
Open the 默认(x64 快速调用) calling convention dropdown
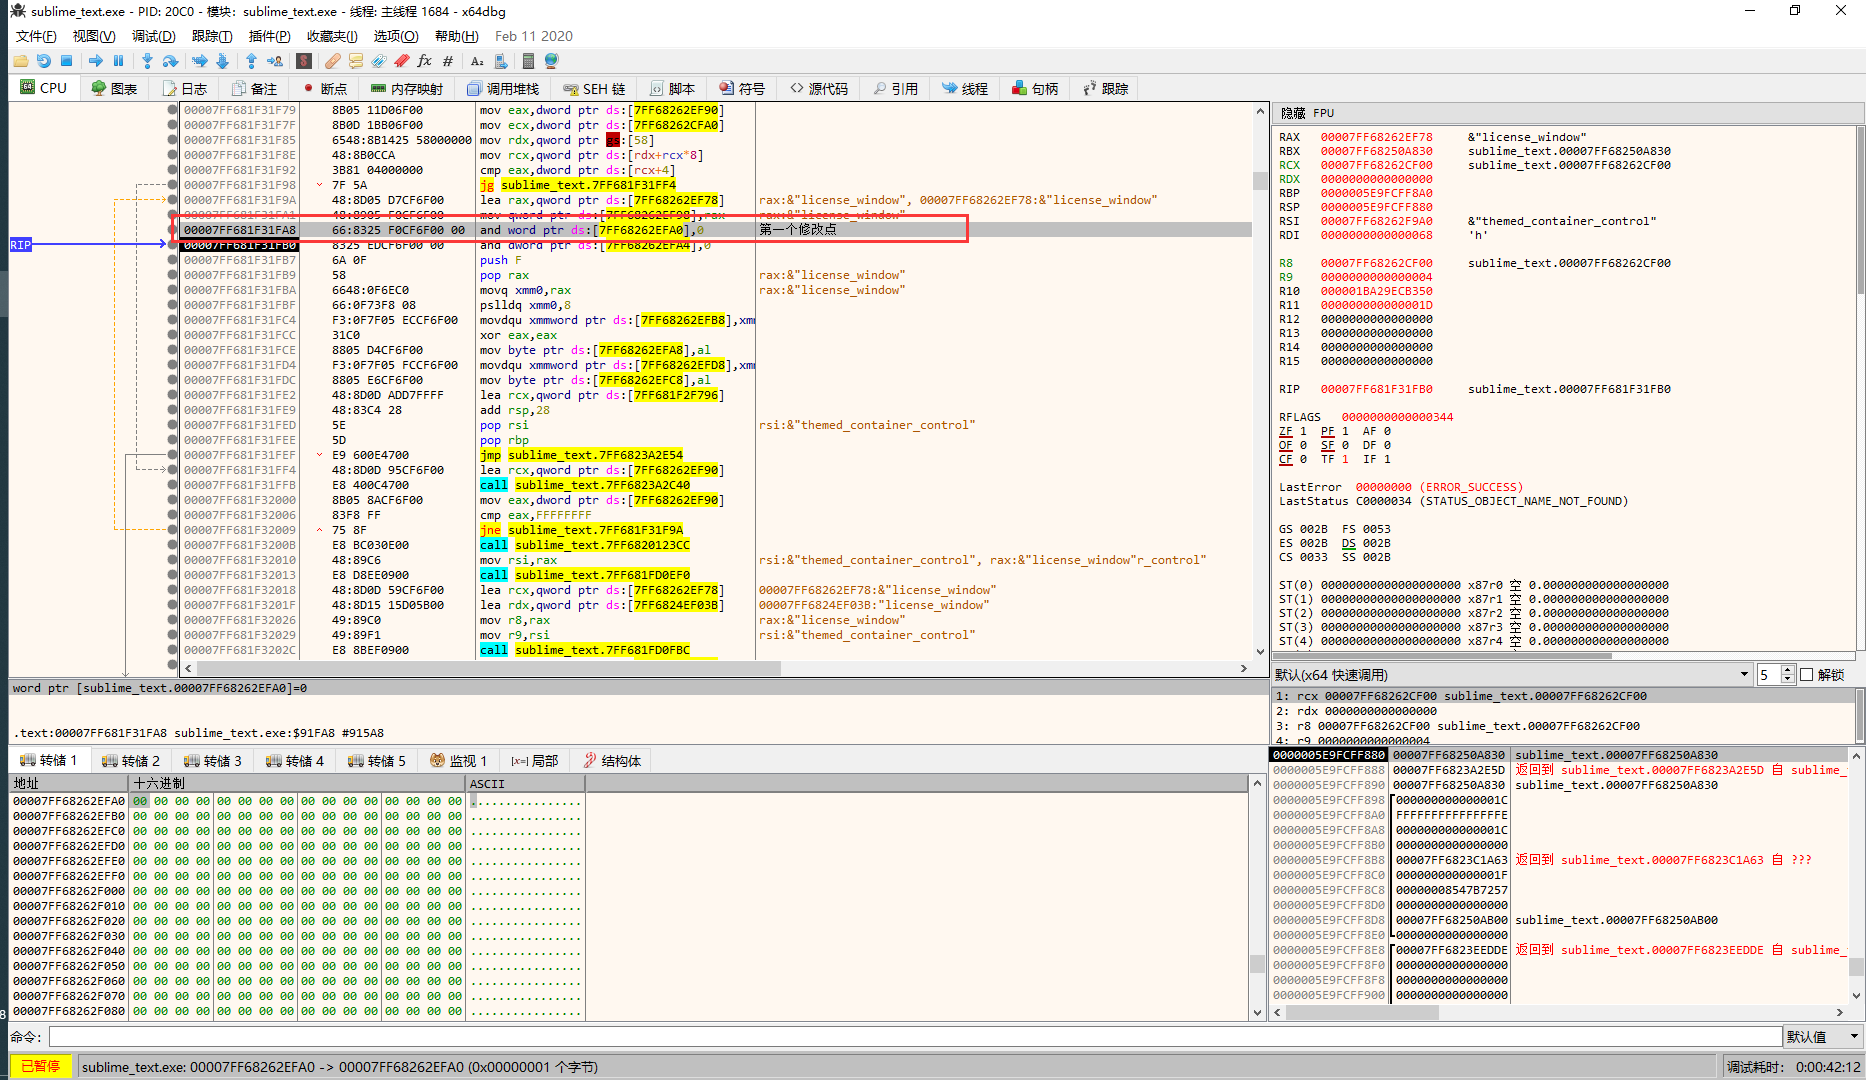click(1512, 675)
